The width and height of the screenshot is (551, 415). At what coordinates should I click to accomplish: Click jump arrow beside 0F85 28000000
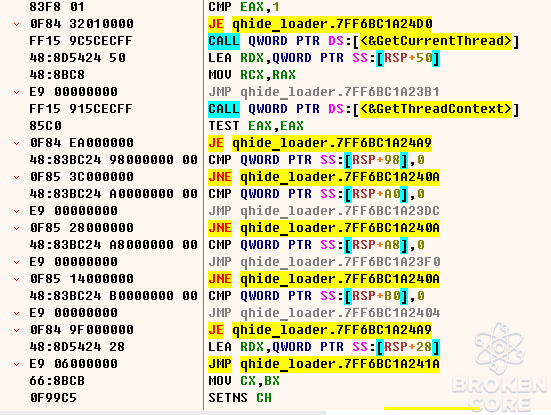(17, 228)
